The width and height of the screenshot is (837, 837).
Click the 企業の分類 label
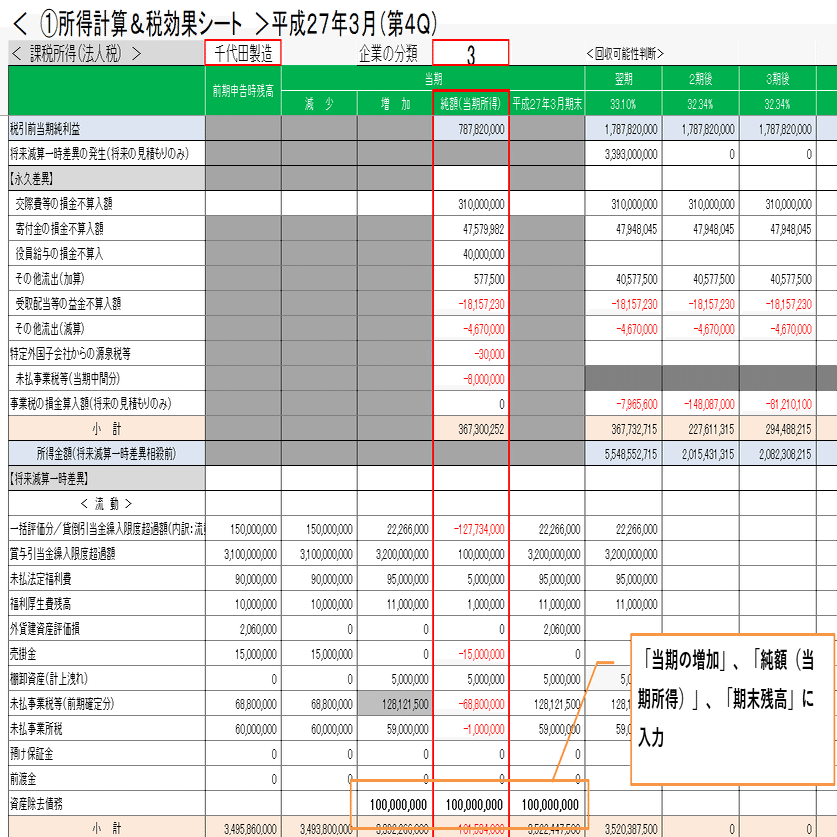pyautogui.click(x=388, y=53)
